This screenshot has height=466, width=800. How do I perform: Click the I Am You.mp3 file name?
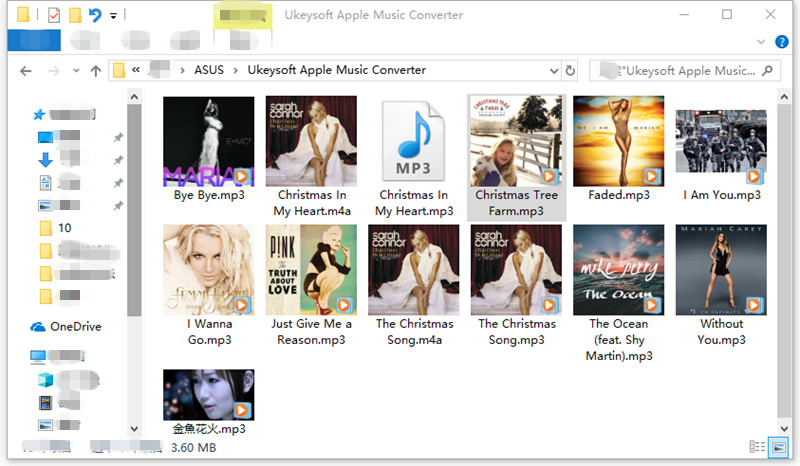pyautogui.click(x=722, y=195)
